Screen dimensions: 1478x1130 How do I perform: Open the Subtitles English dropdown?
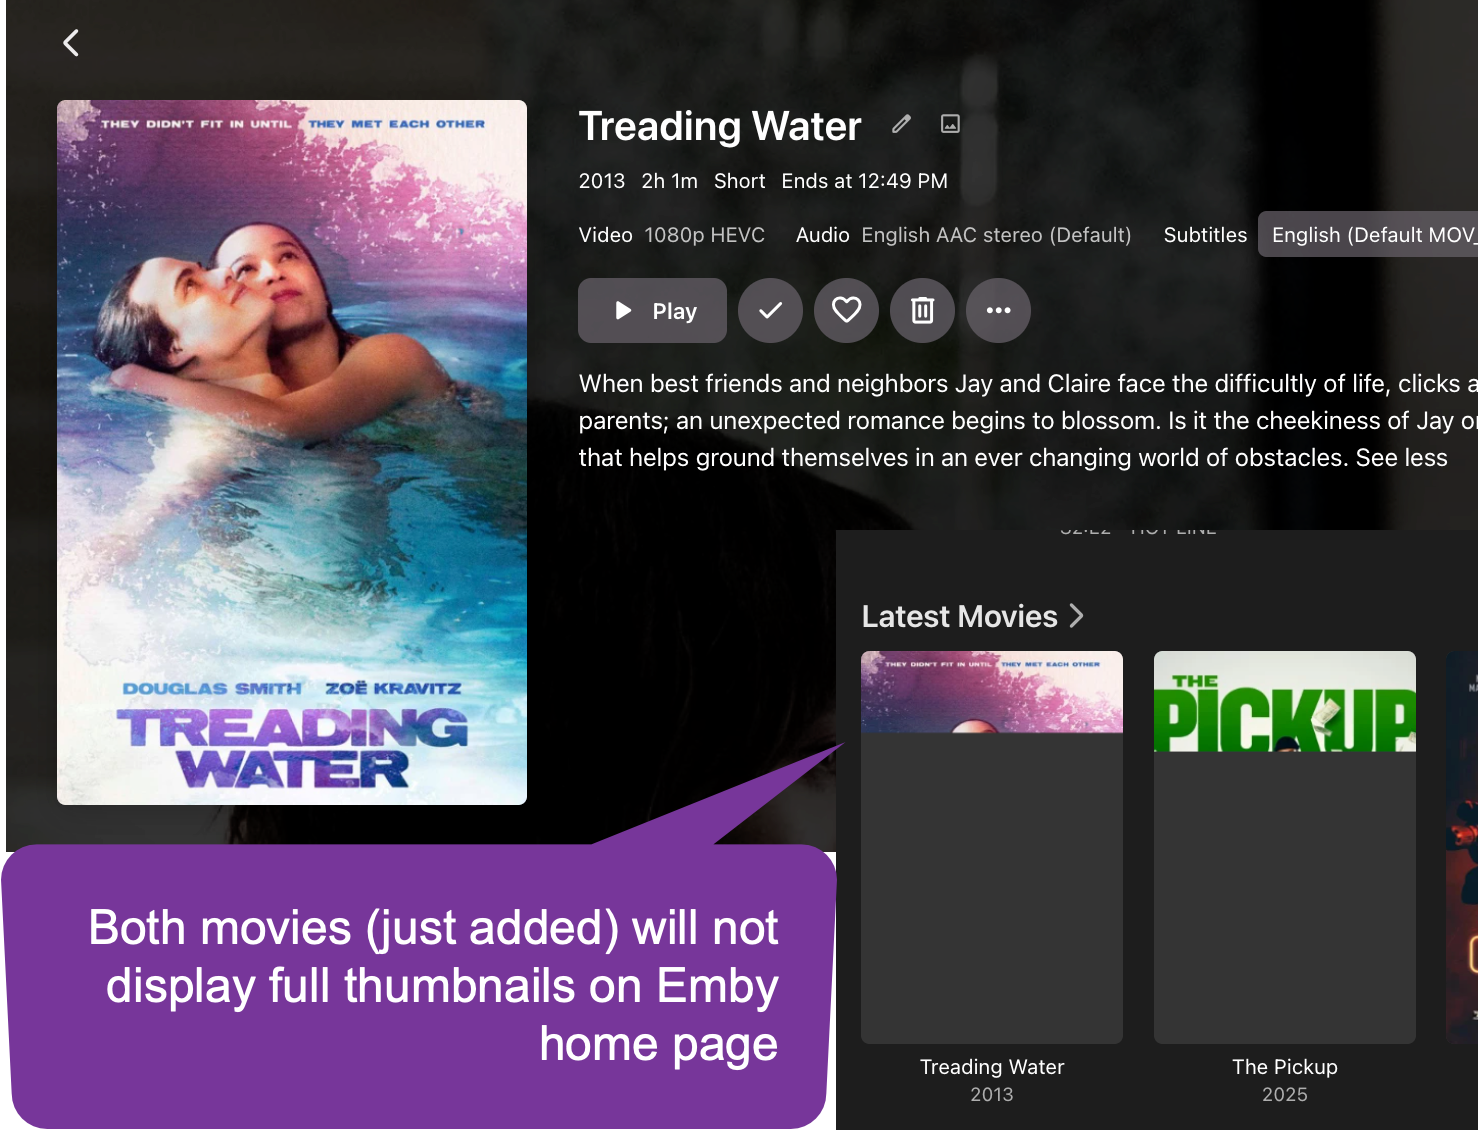1368,235
